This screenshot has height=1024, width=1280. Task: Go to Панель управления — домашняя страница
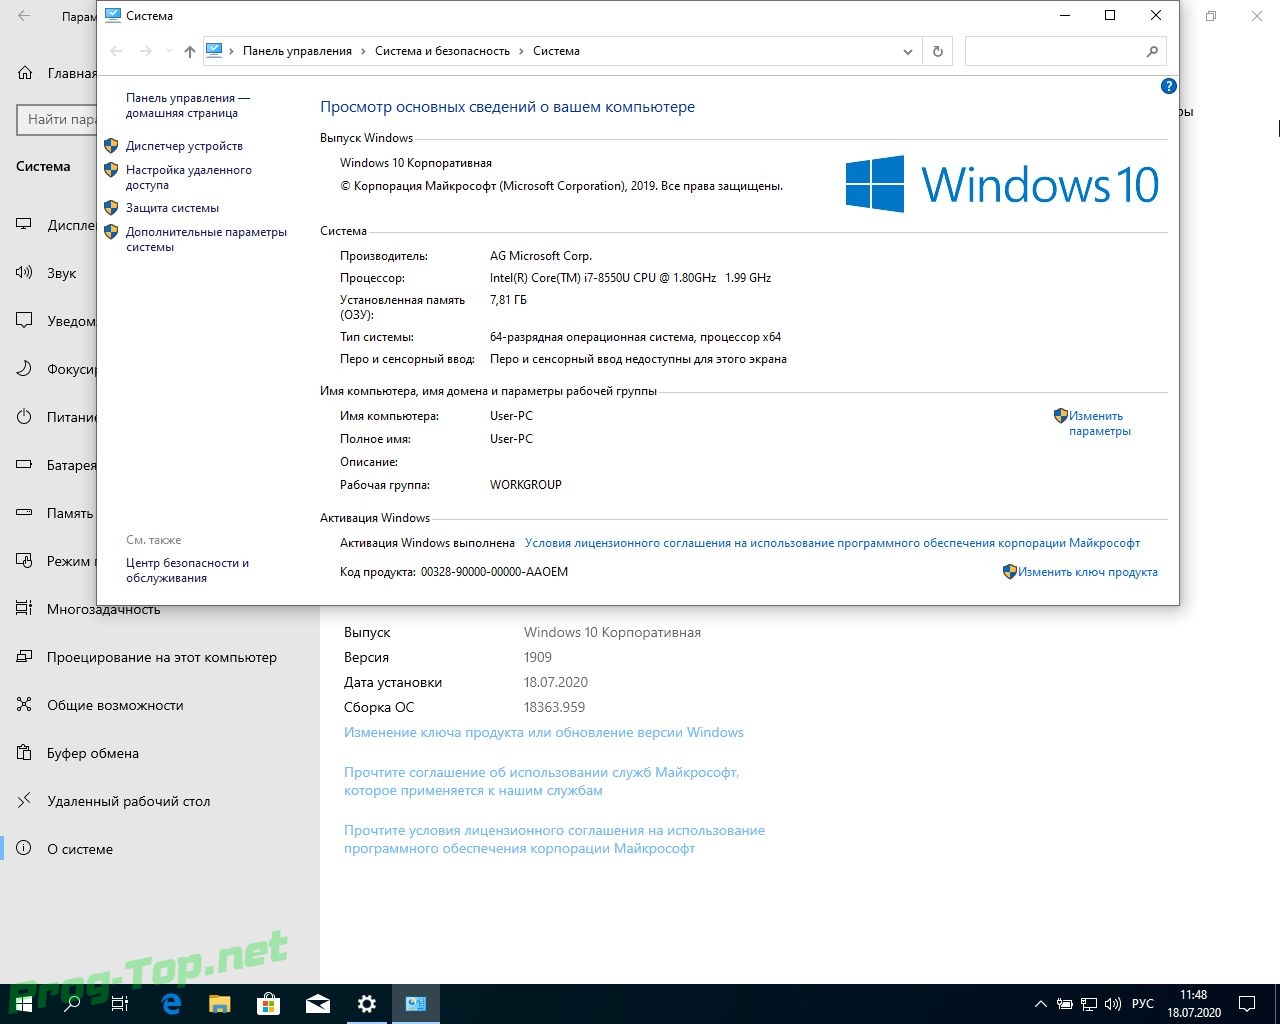(187, 105)
